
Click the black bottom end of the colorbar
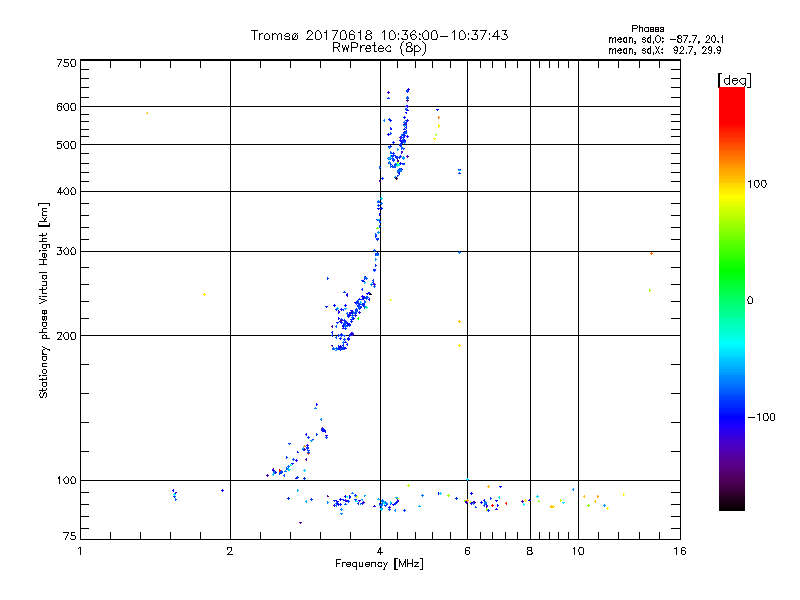(731, 504)
